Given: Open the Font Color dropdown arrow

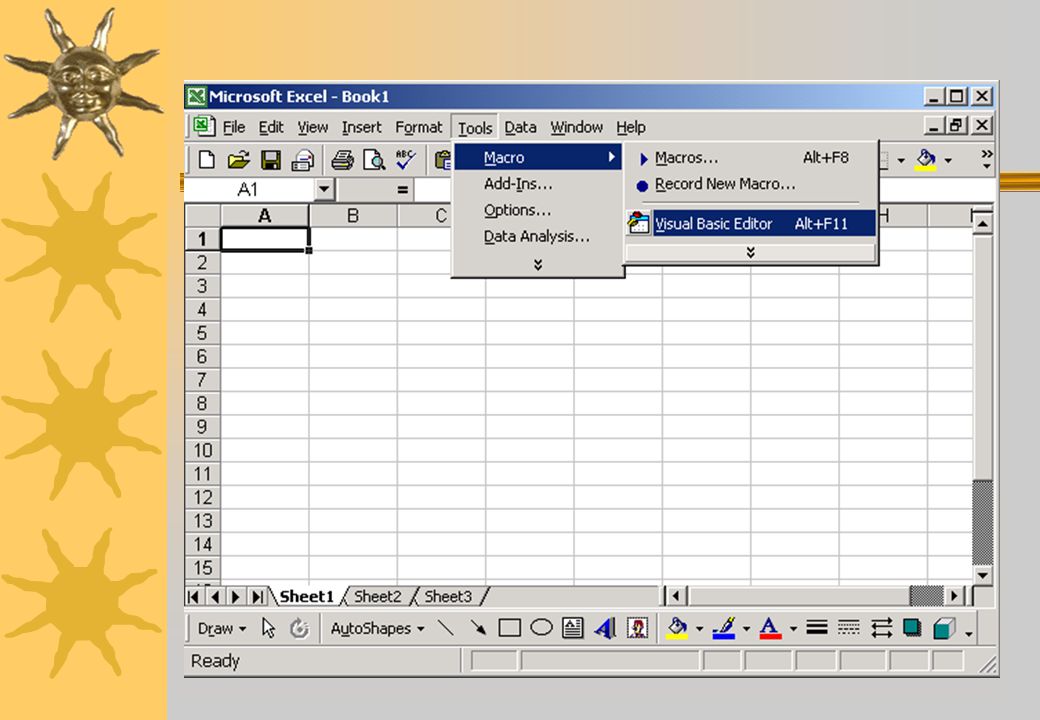Looking at the screenshot, I should pos(793,629).
